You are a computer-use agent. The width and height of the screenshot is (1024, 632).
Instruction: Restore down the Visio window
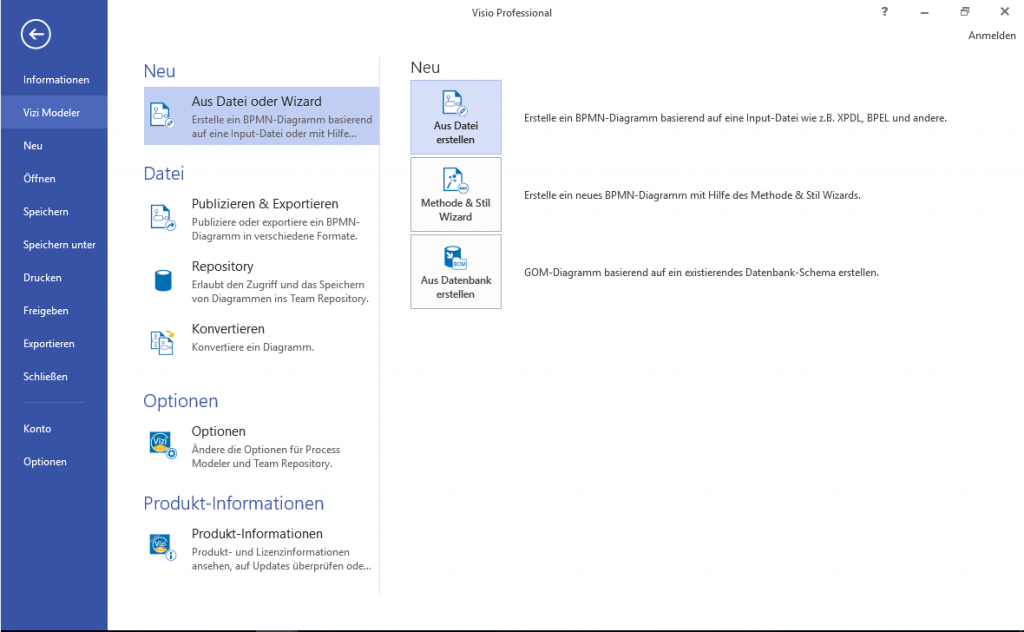click(965, 11)
